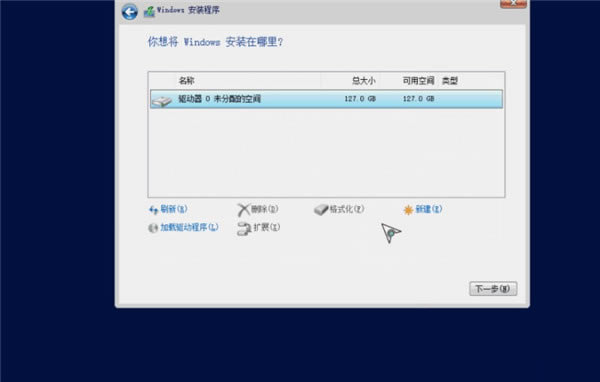Screen dimensions: 600x382
Task: Click the 127.0 GB free space value
Action: (x=418, y=99)
